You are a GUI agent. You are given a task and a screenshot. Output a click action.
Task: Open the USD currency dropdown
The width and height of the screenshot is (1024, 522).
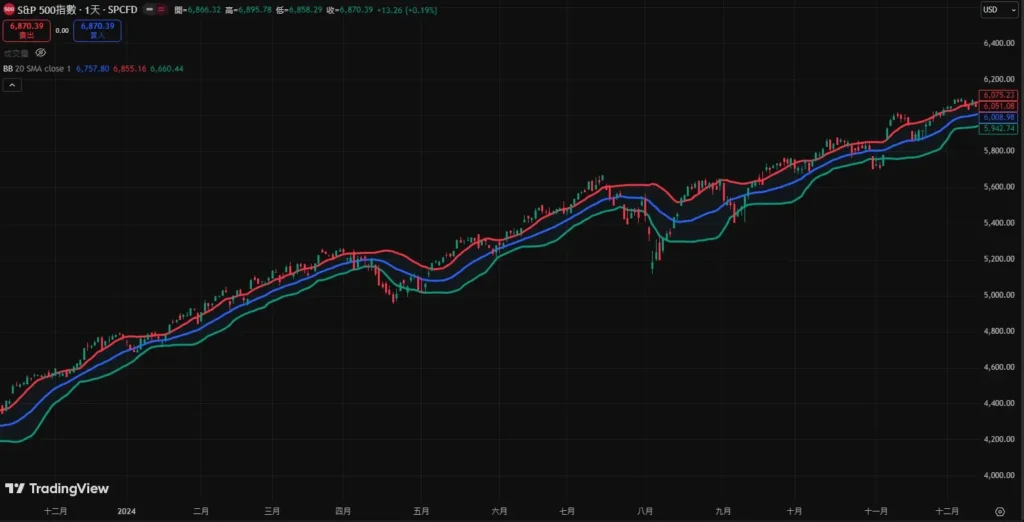click(992, 9)
